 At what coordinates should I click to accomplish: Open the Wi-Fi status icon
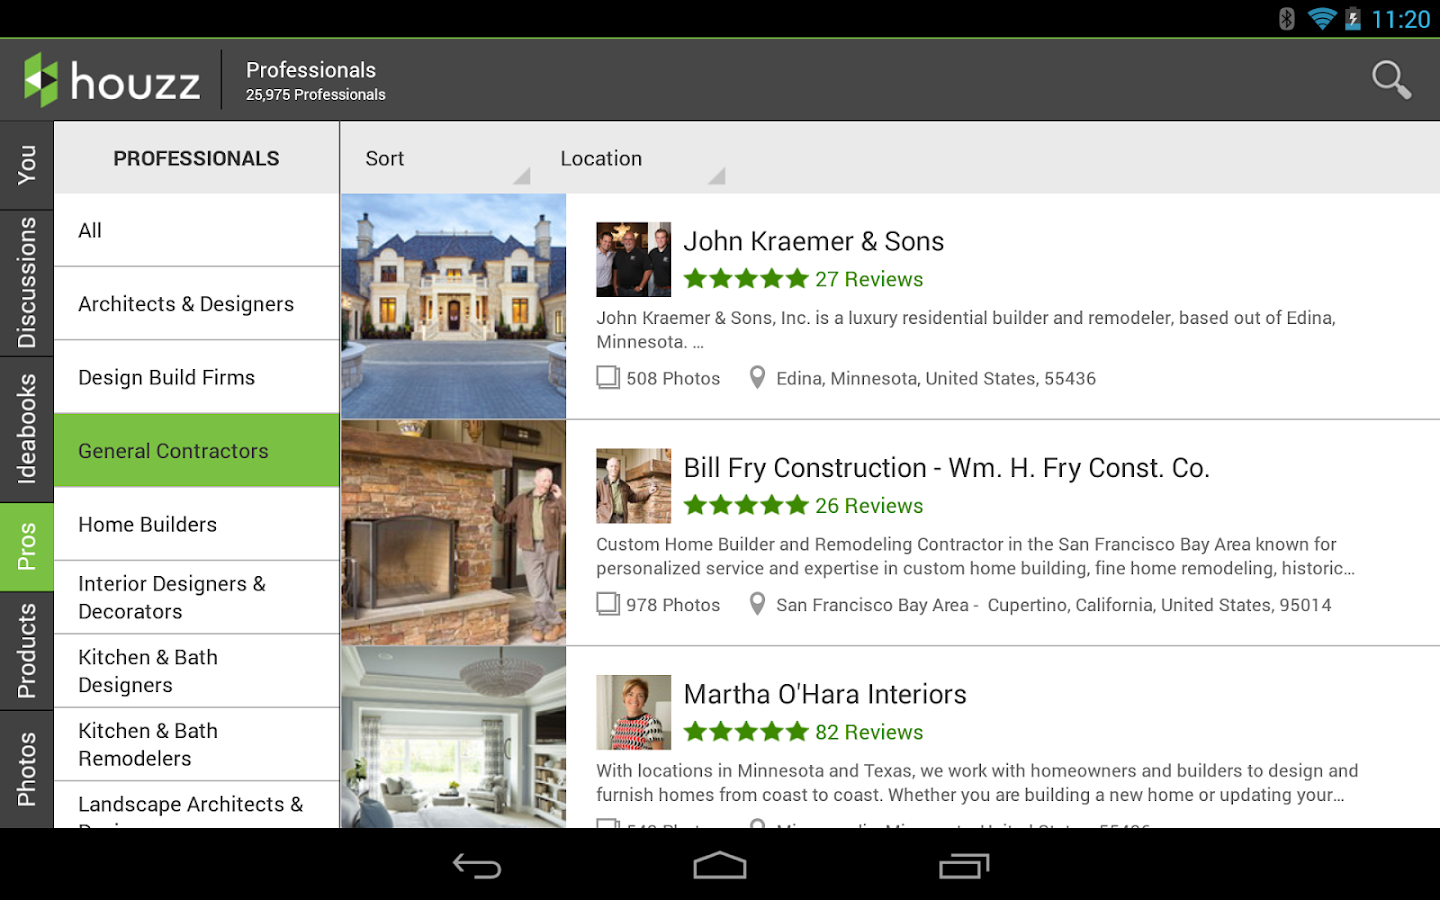tap(1322, 19)
